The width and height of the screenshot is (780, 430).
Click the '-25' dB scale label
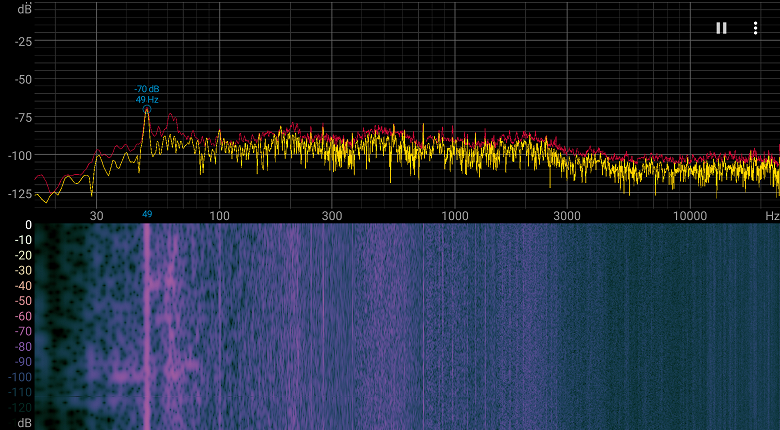(23, 42)
